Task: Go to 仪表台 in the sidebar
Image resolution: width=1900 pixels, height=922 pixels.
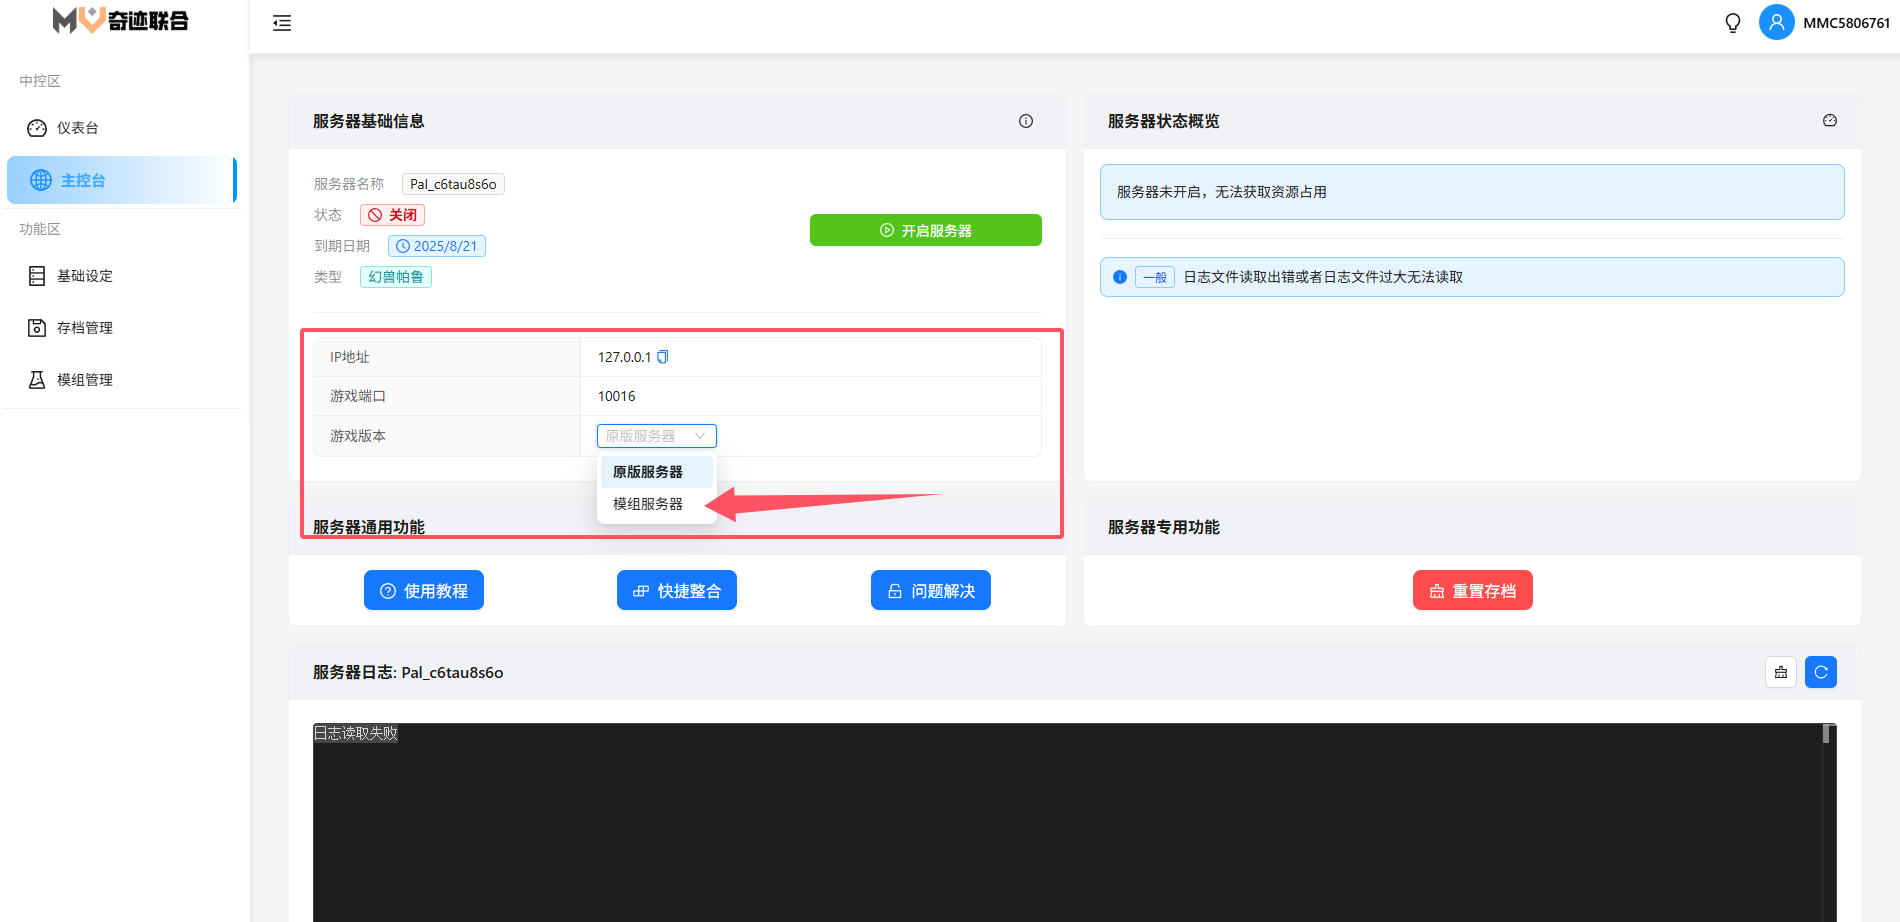Action: tap(77, 128)
